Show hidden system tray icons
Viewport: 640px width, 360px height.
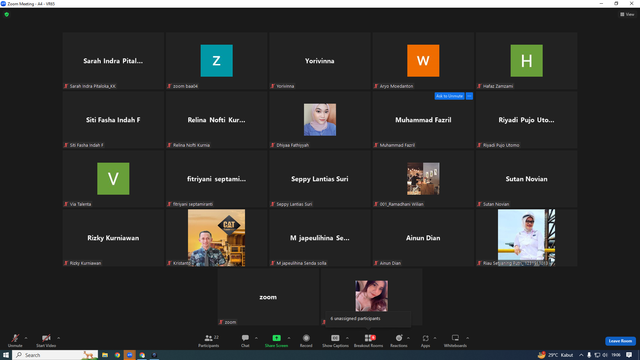[x=581, y=355]
